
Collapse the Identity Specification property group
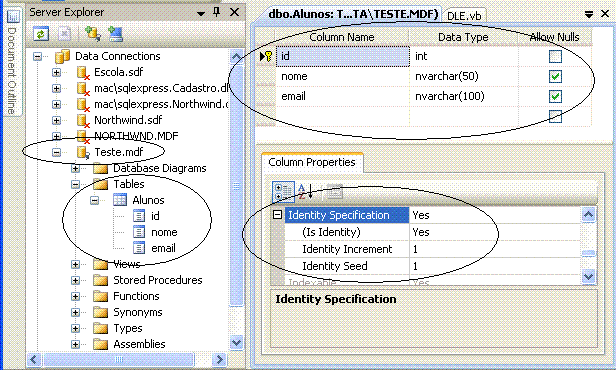point(278,215)
